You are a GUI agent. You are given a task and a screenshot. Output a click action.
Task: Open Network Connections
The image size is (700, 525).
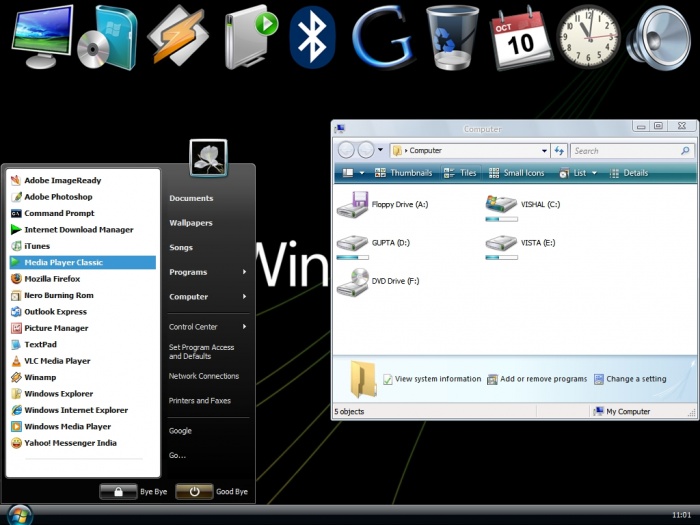pos(204,376)
